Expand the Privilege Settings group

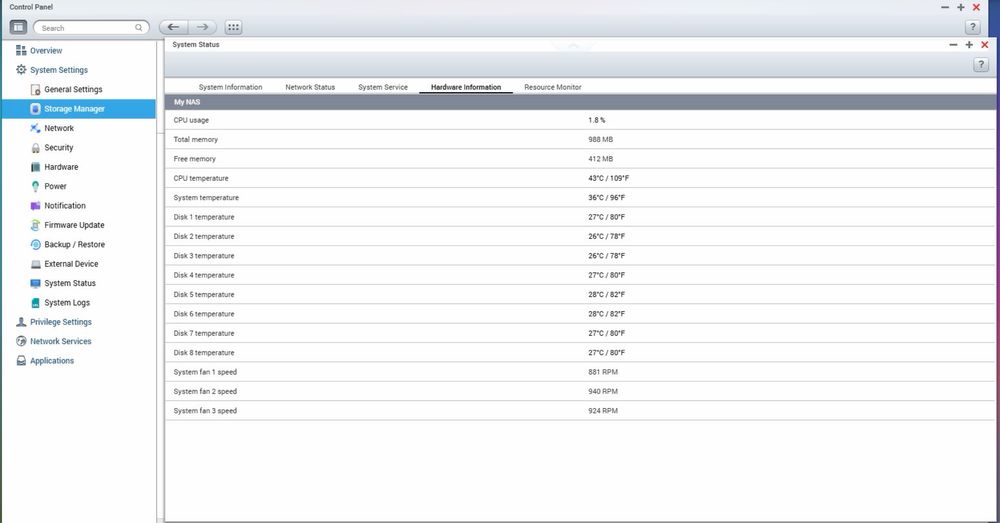(x=61, y=322)
